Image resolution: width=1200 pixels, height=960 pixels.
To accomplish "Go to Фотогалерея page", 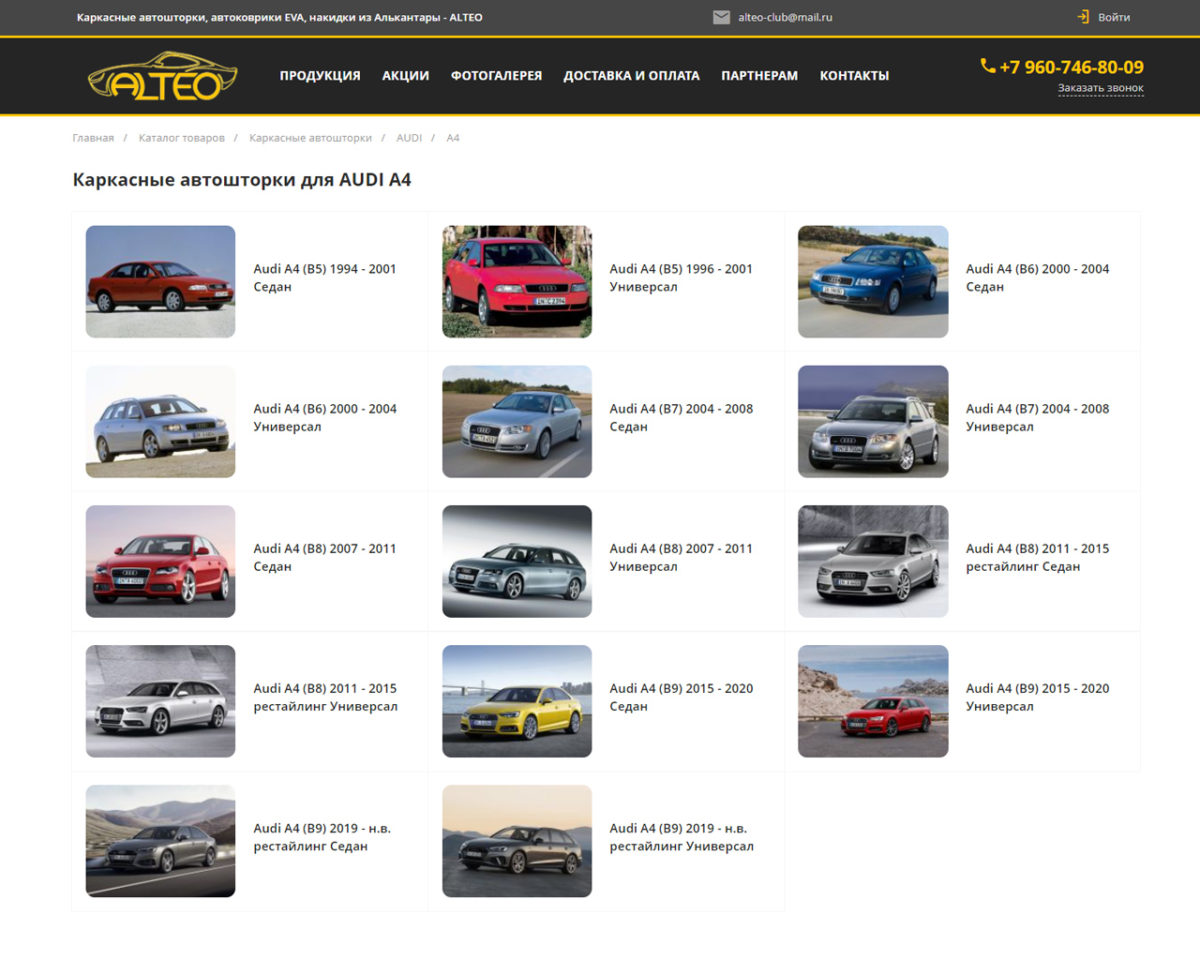I will click(x=496, y=76).
